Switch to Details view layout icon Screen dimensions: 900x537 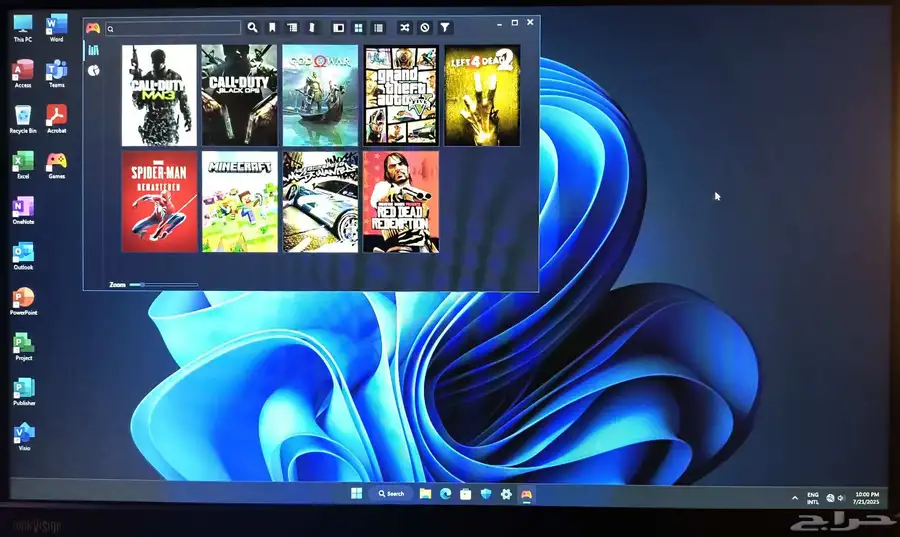click(x=339, y=28)
